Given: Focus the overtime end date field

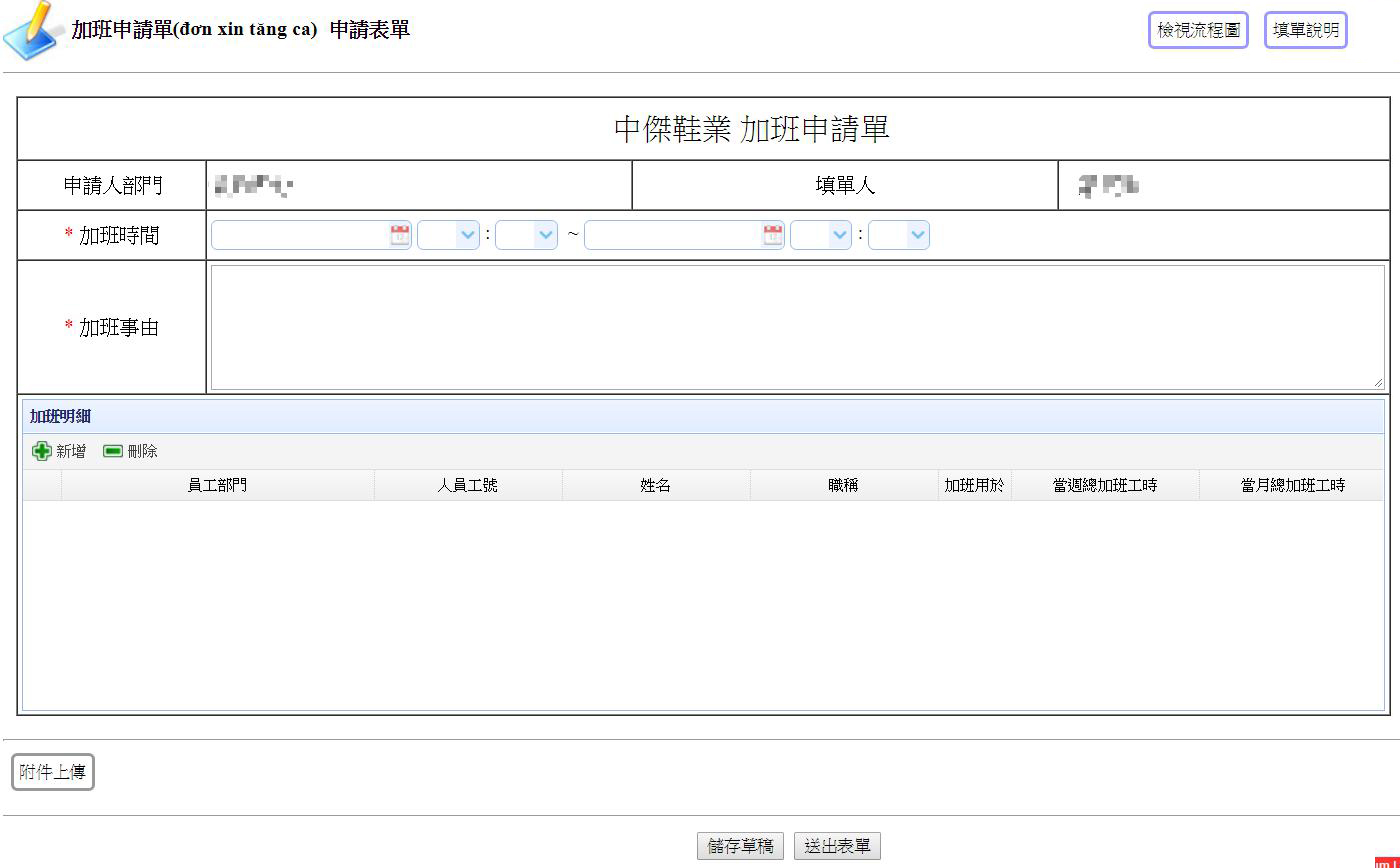Looking at the screenshot, I should pos(673,235).
